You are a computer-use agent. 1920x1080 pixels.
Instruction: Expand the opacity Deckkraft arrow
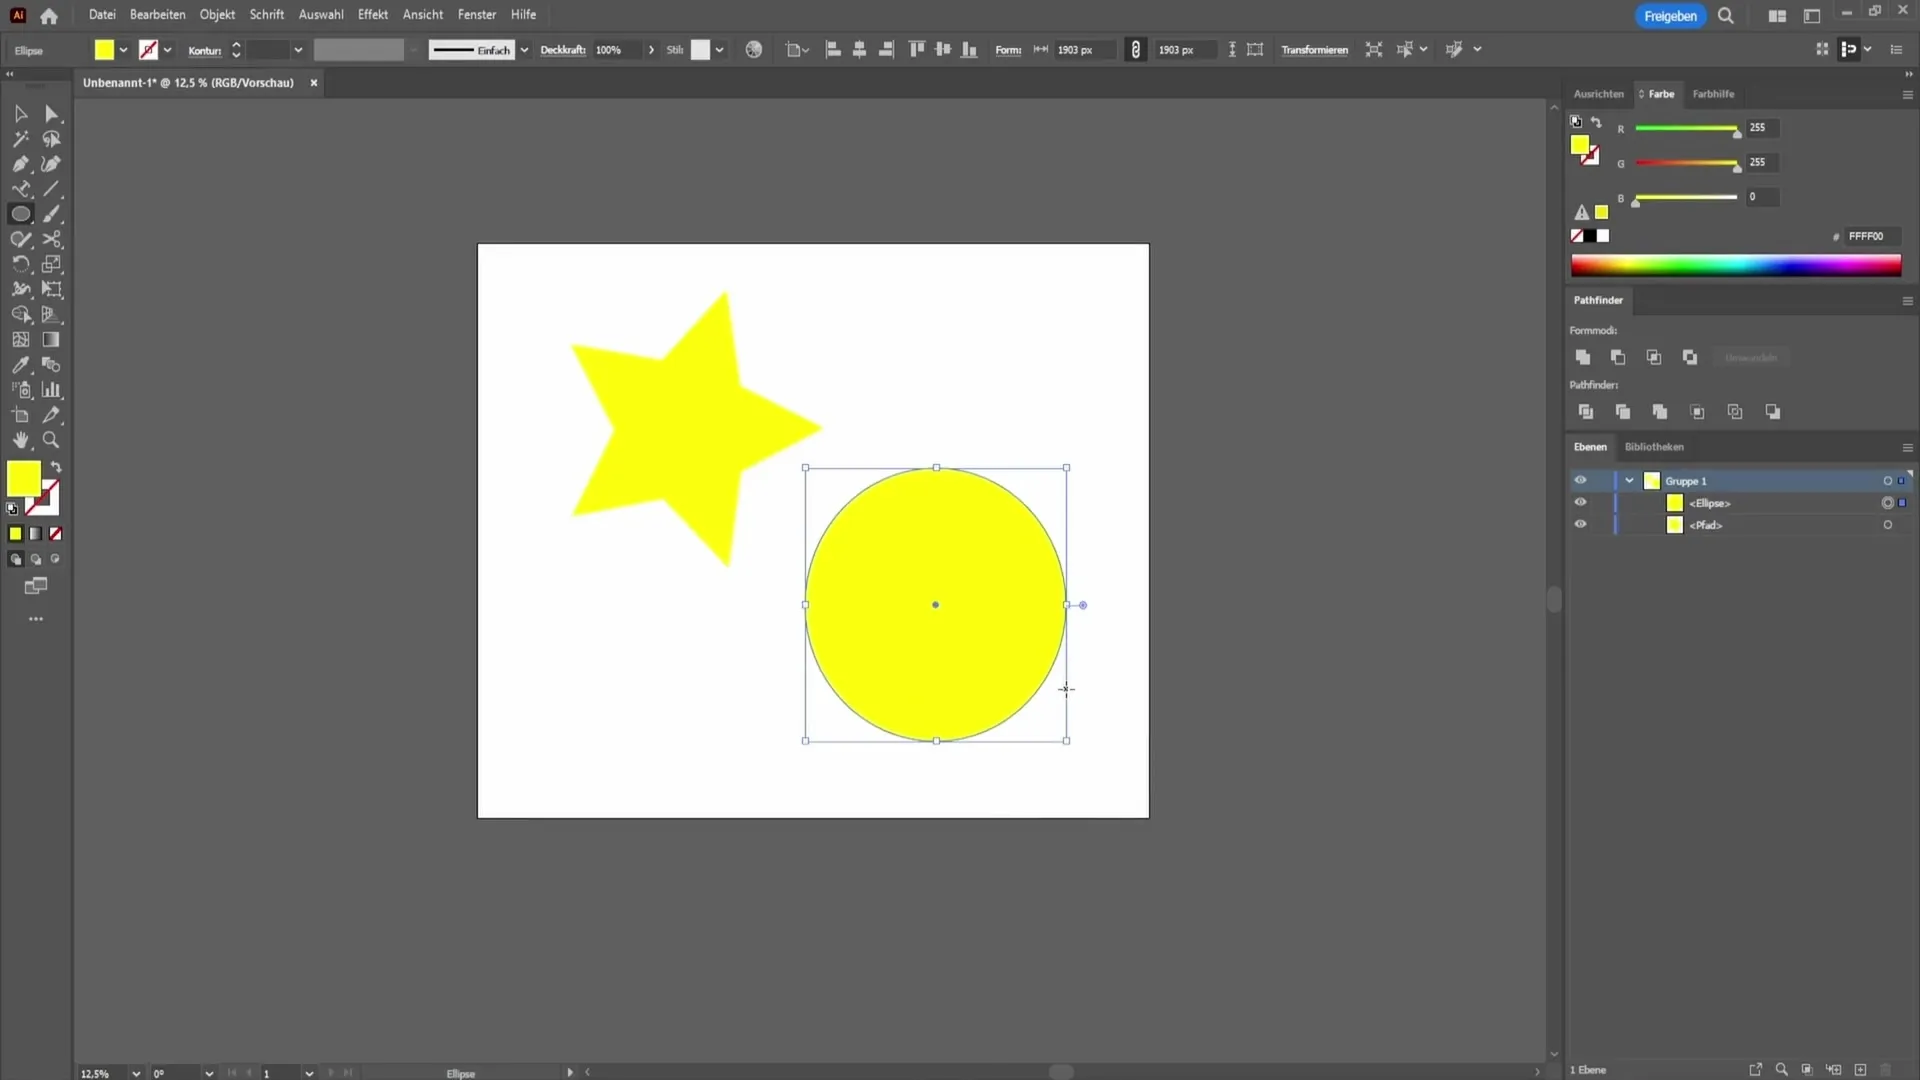coord(651,50)
